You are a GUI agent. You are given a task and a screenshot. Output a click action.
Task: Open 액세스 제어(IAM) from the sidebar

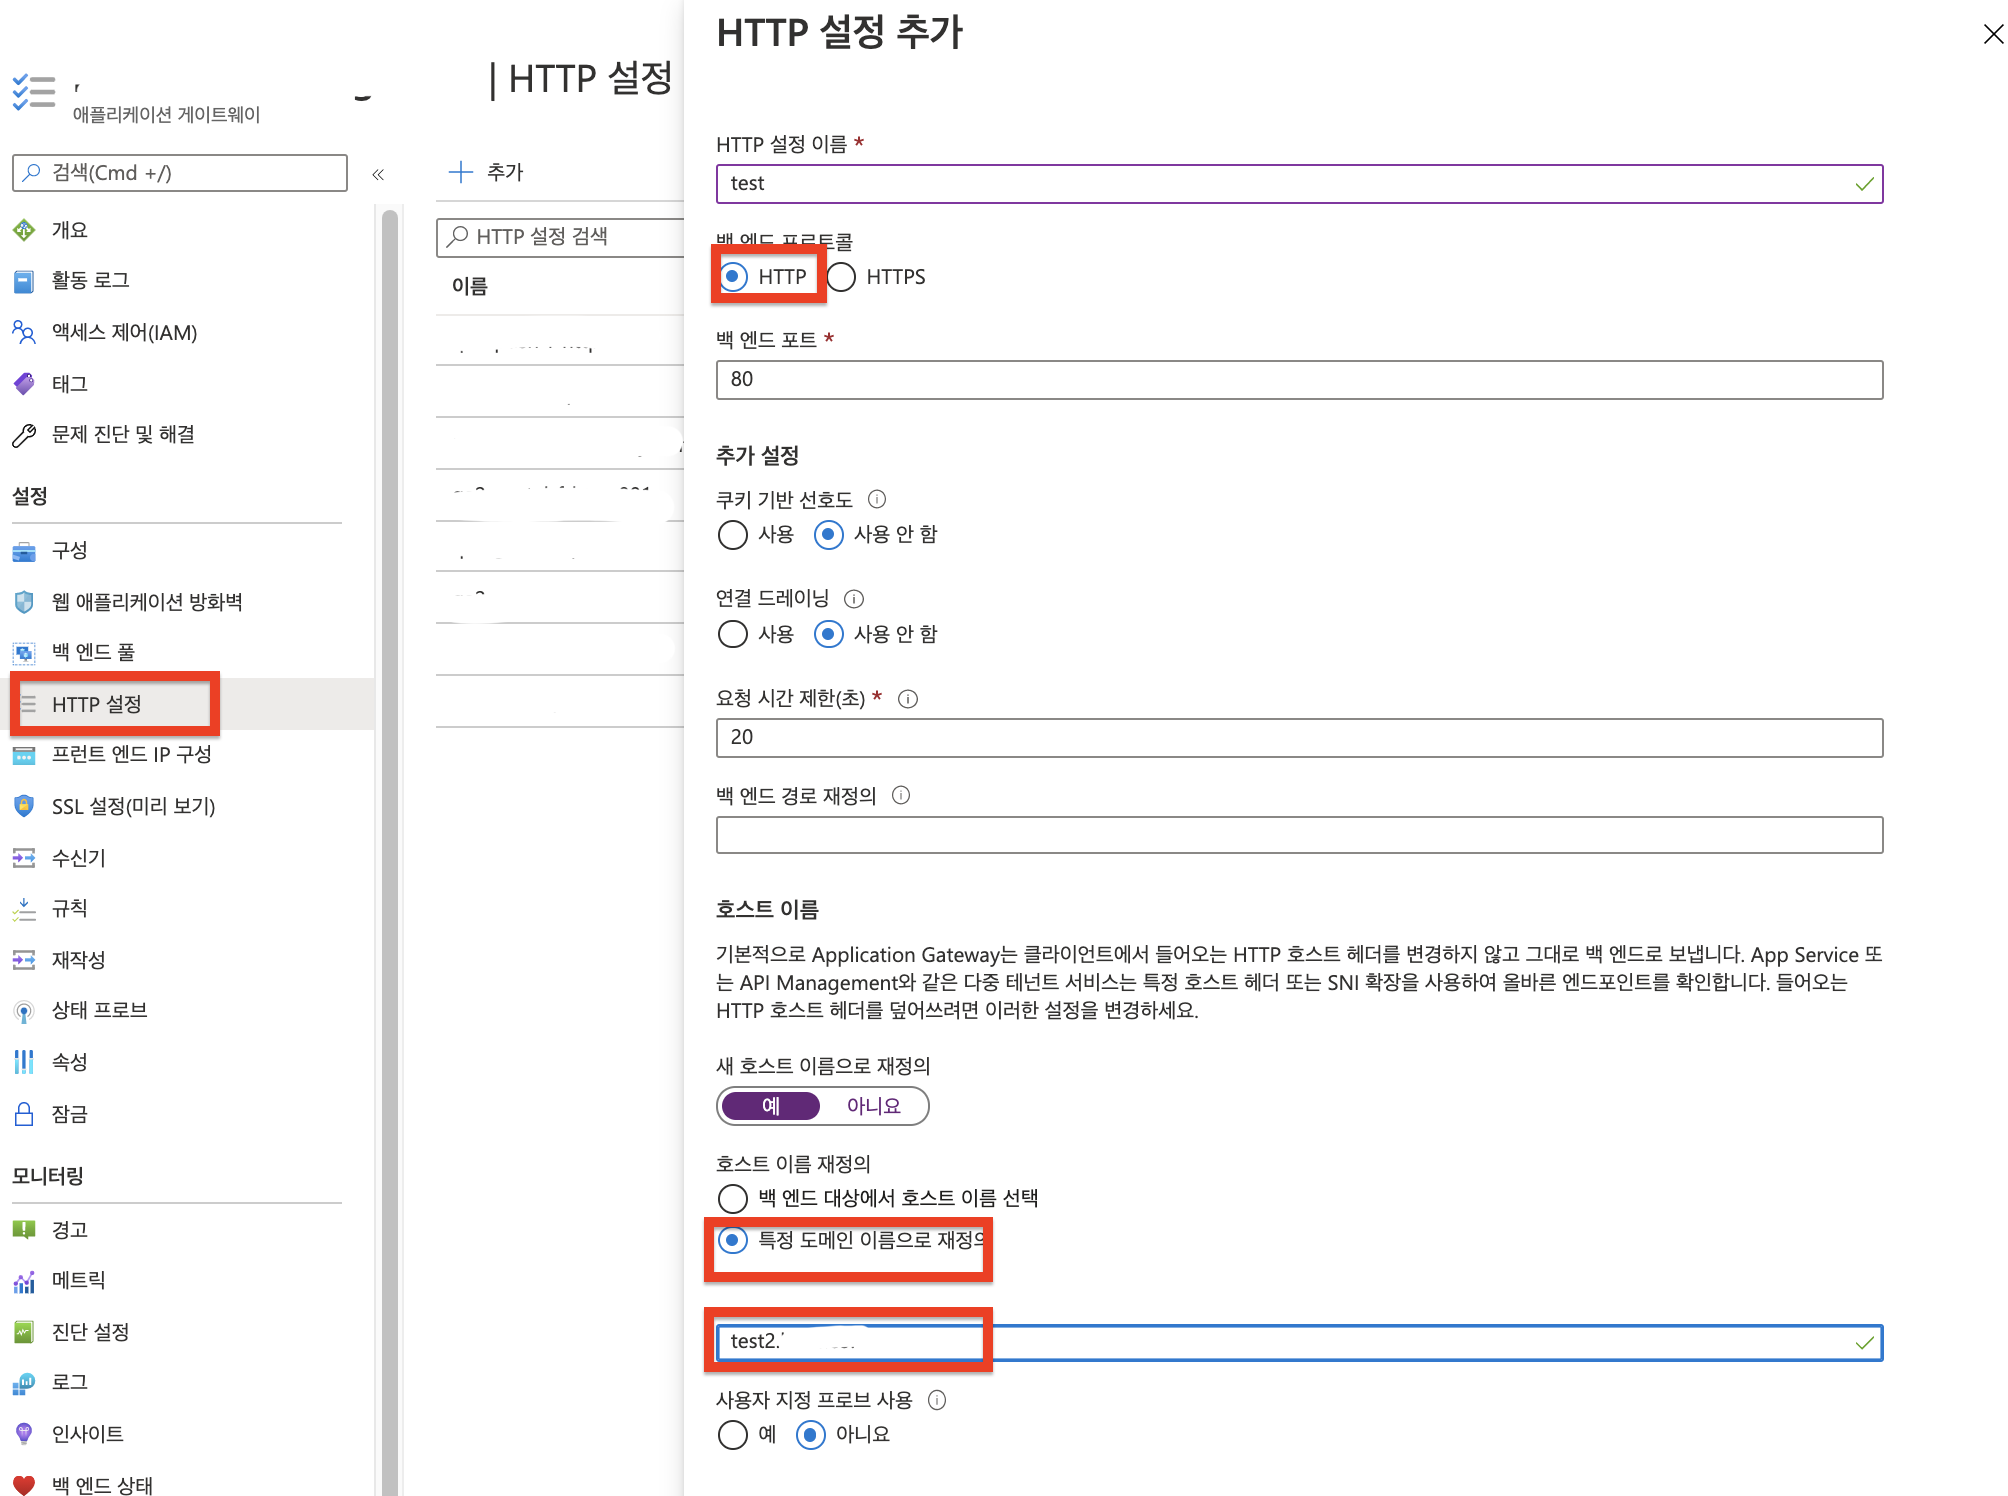pos(124,332)
